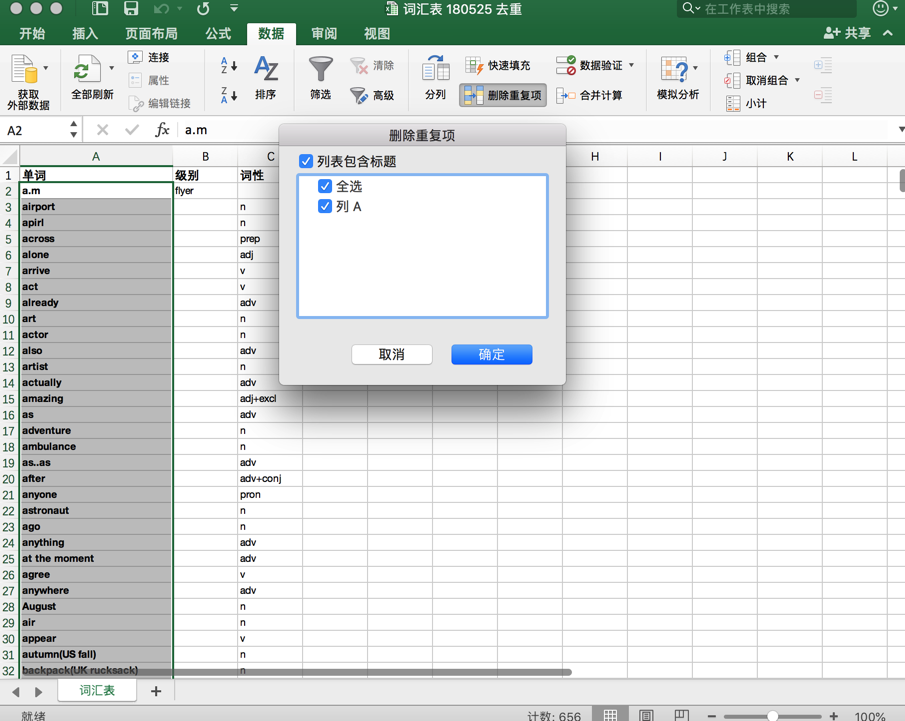Viewport: 905px width, 721px height.
Task: Click the Redo arrow icon
Action: pyautogui.click(x=203, y=9)
